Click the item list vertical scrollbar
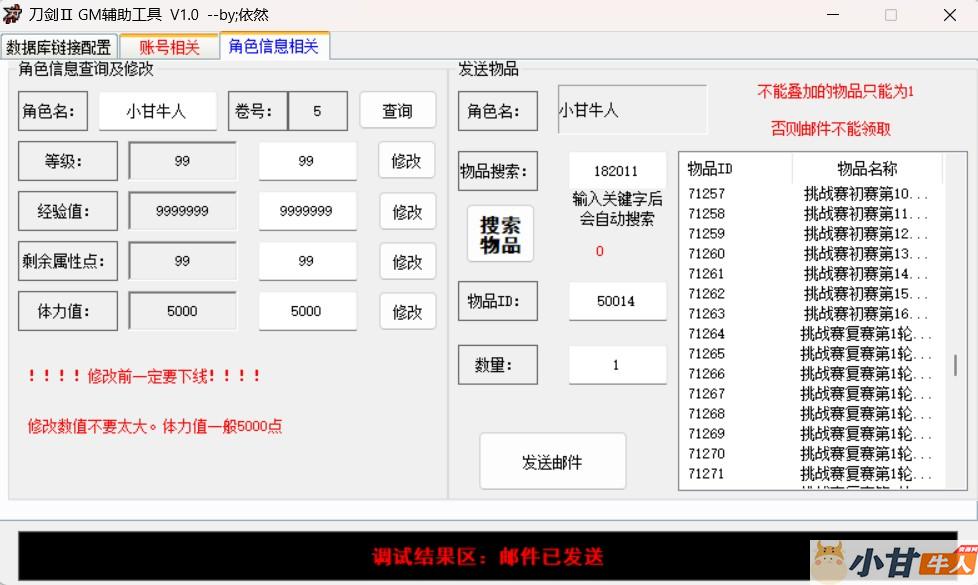Image resolution: width=978 pixels, height=585 pixels. [955, 364]
